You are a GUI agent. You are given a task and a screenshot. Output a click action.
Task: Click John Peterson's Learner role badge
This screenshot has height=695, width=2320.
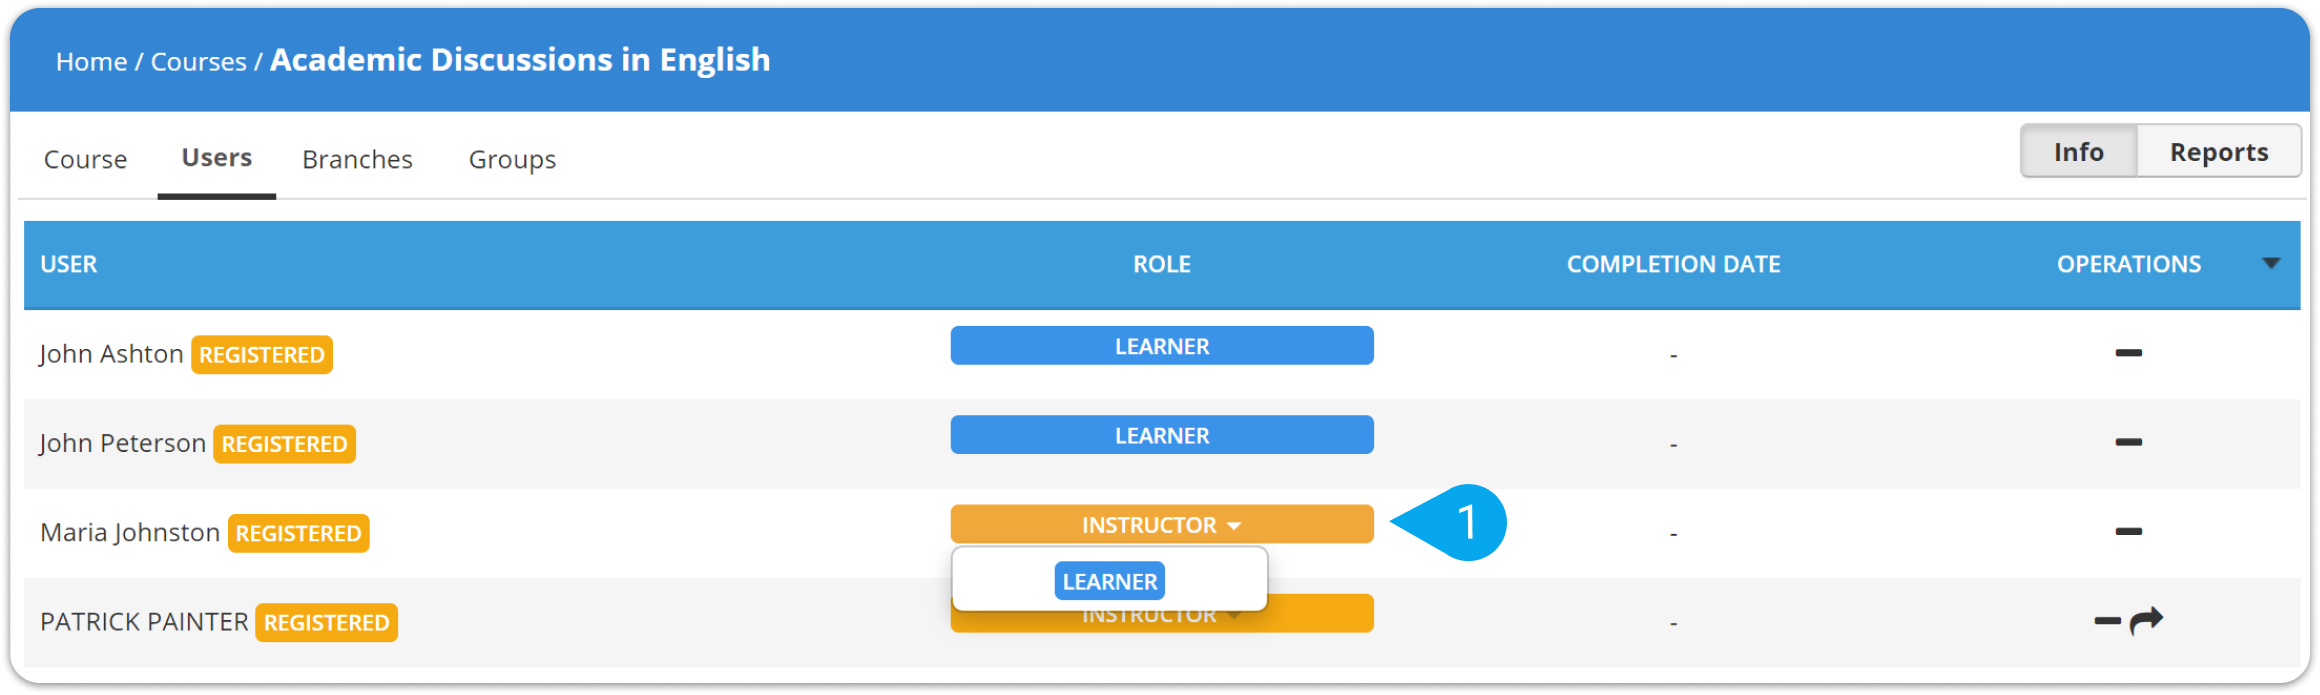tap(1161, 435)
